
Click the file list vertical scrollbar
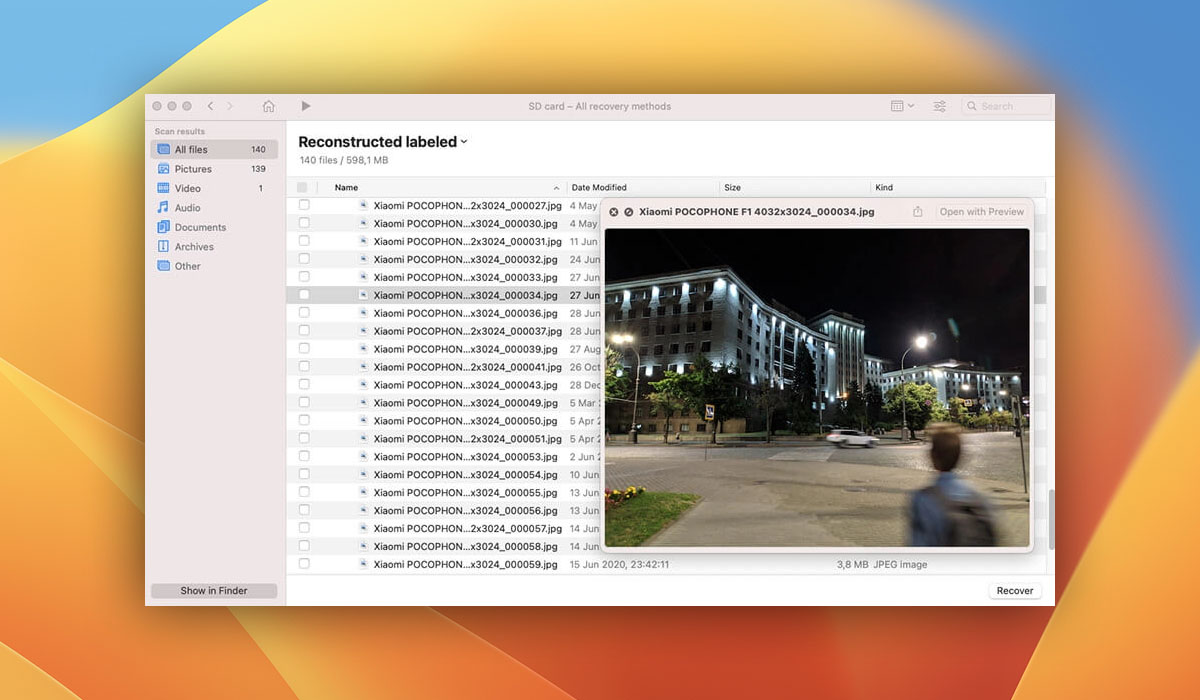pyautogui.click(x=1051, y=518)
